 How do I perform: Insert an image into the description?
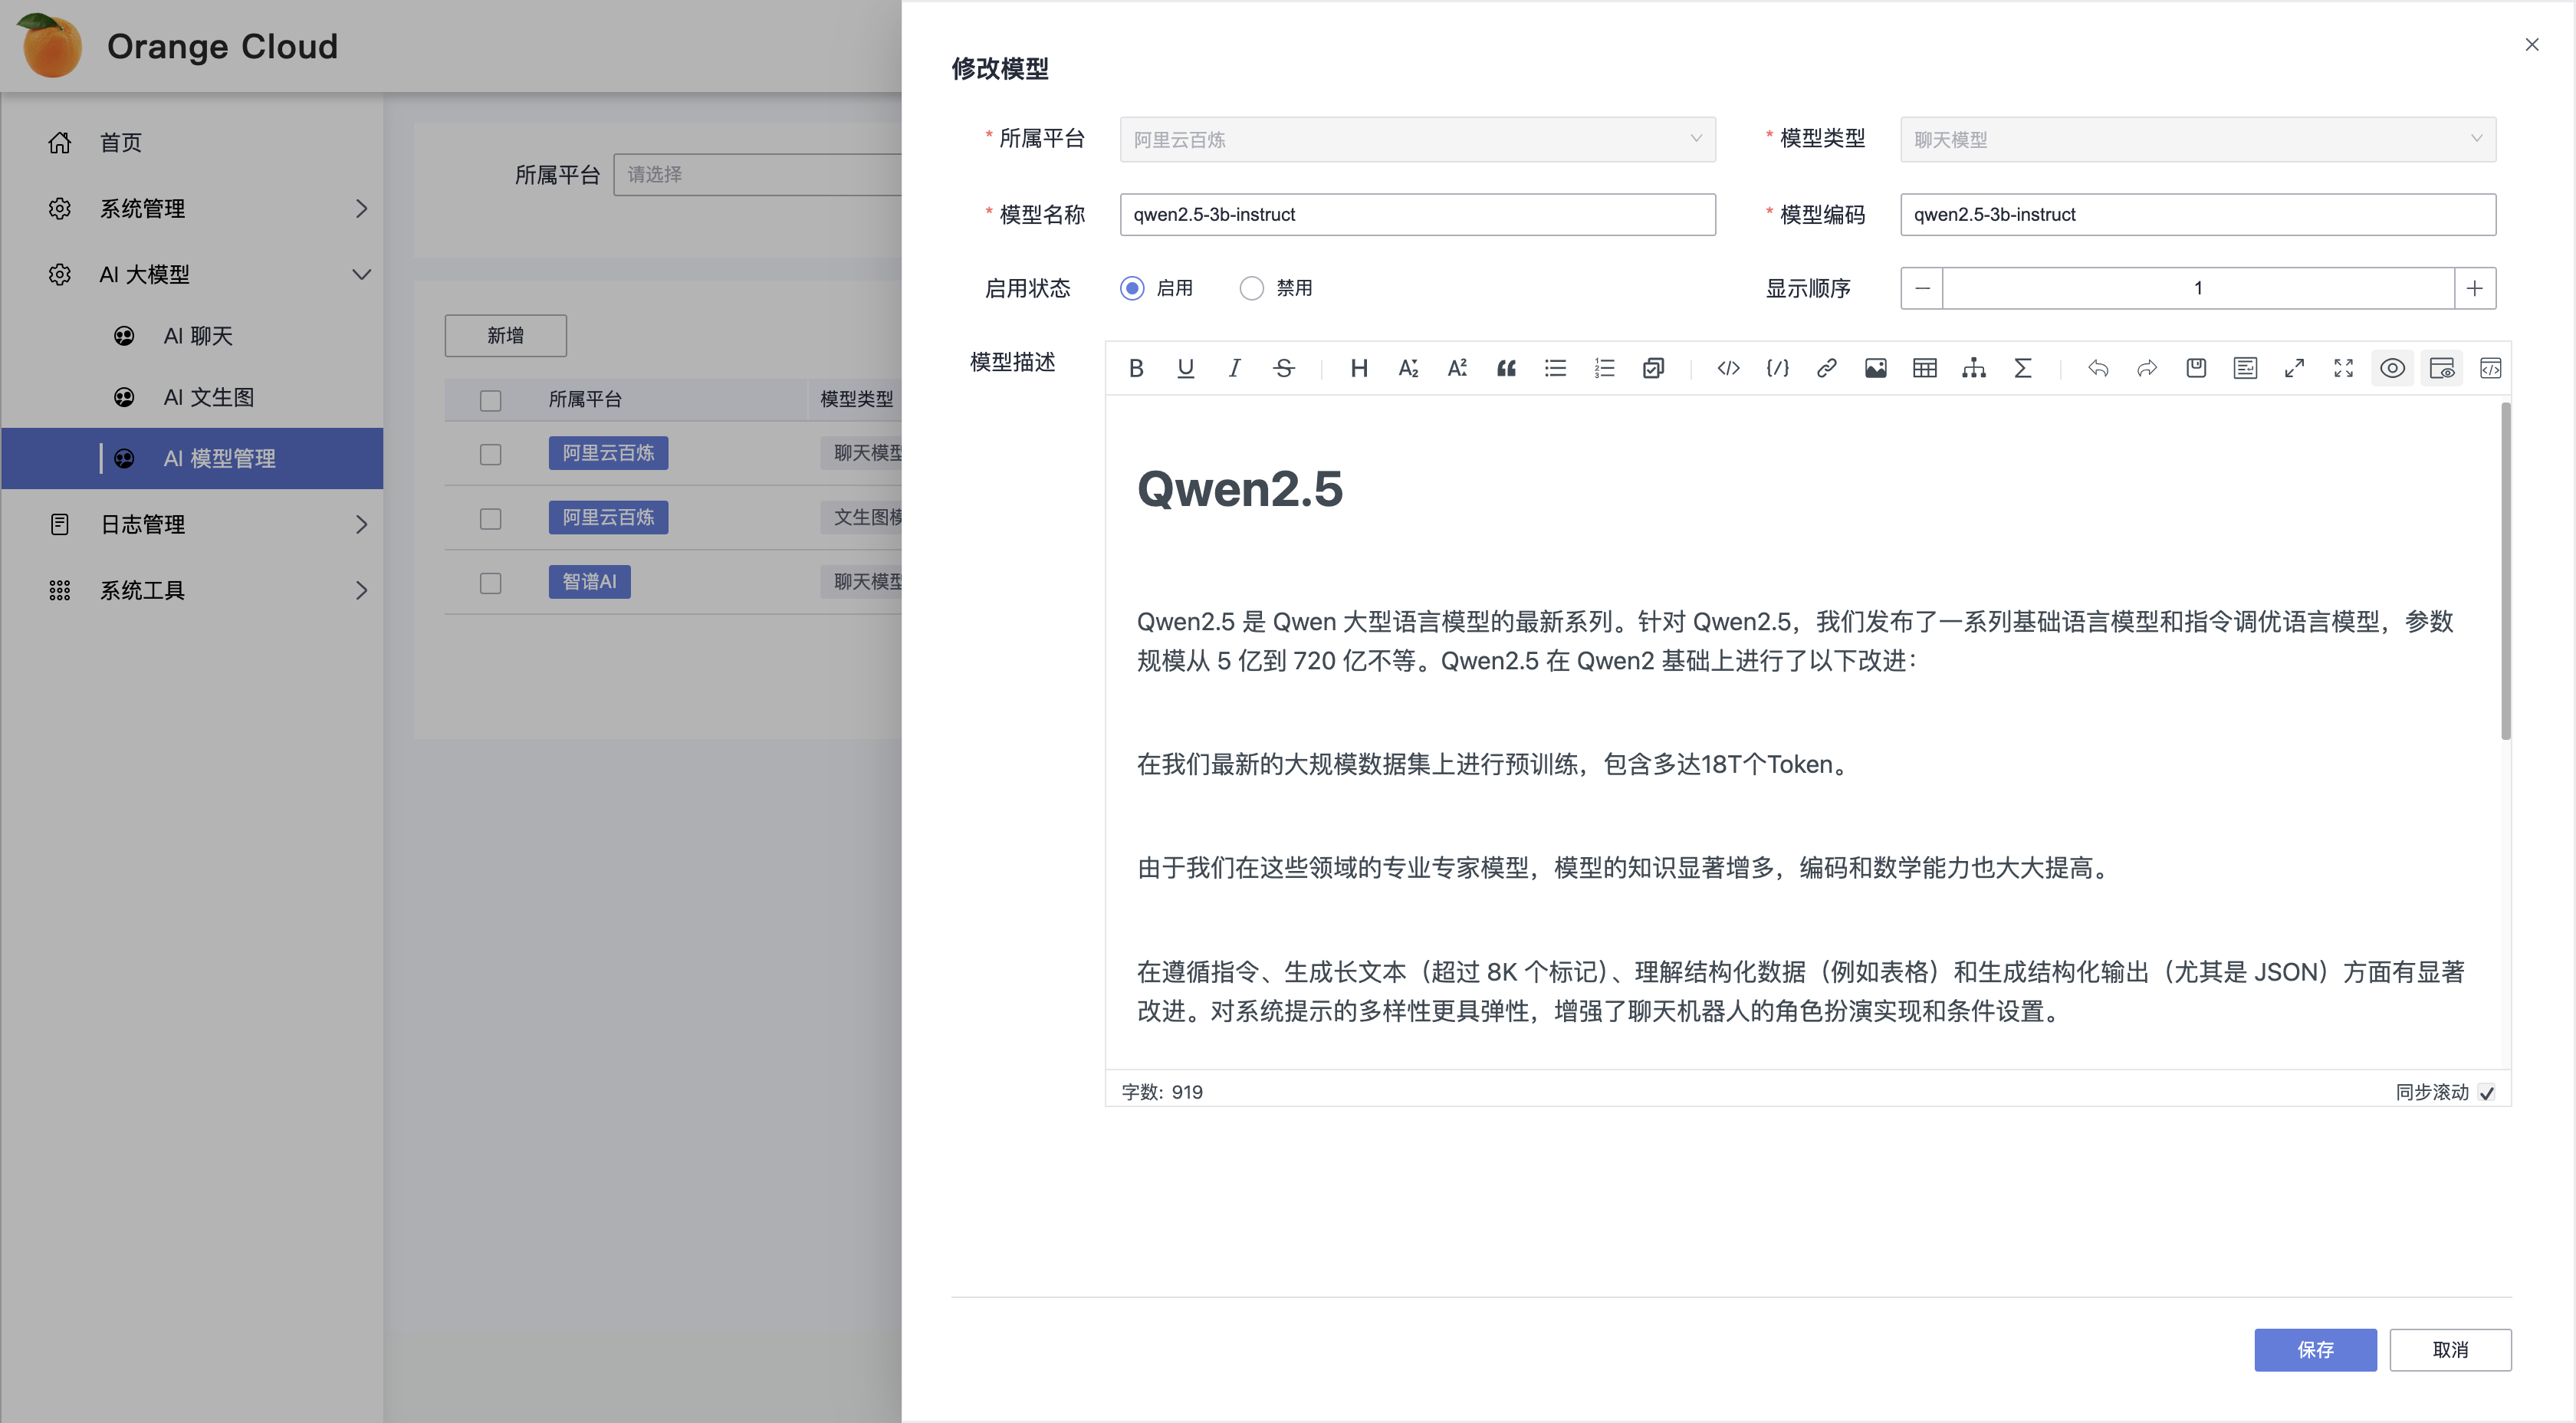(x=1875, y=368)
